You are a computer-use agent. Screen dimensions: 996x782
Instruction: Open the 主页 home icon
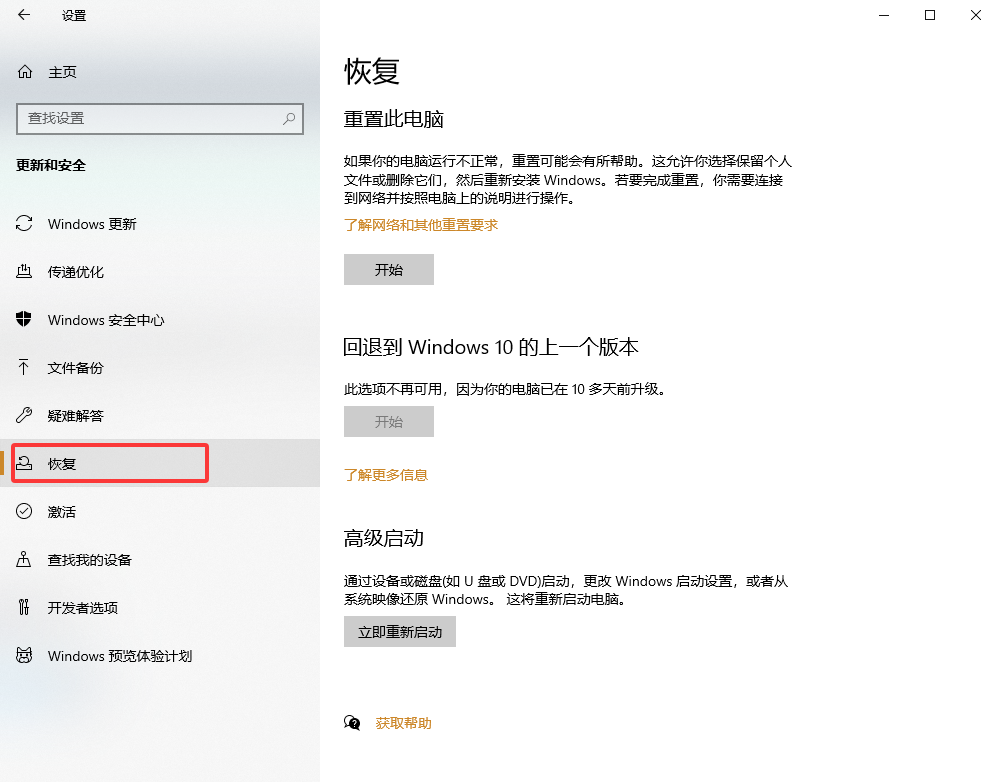pos(24,71)
